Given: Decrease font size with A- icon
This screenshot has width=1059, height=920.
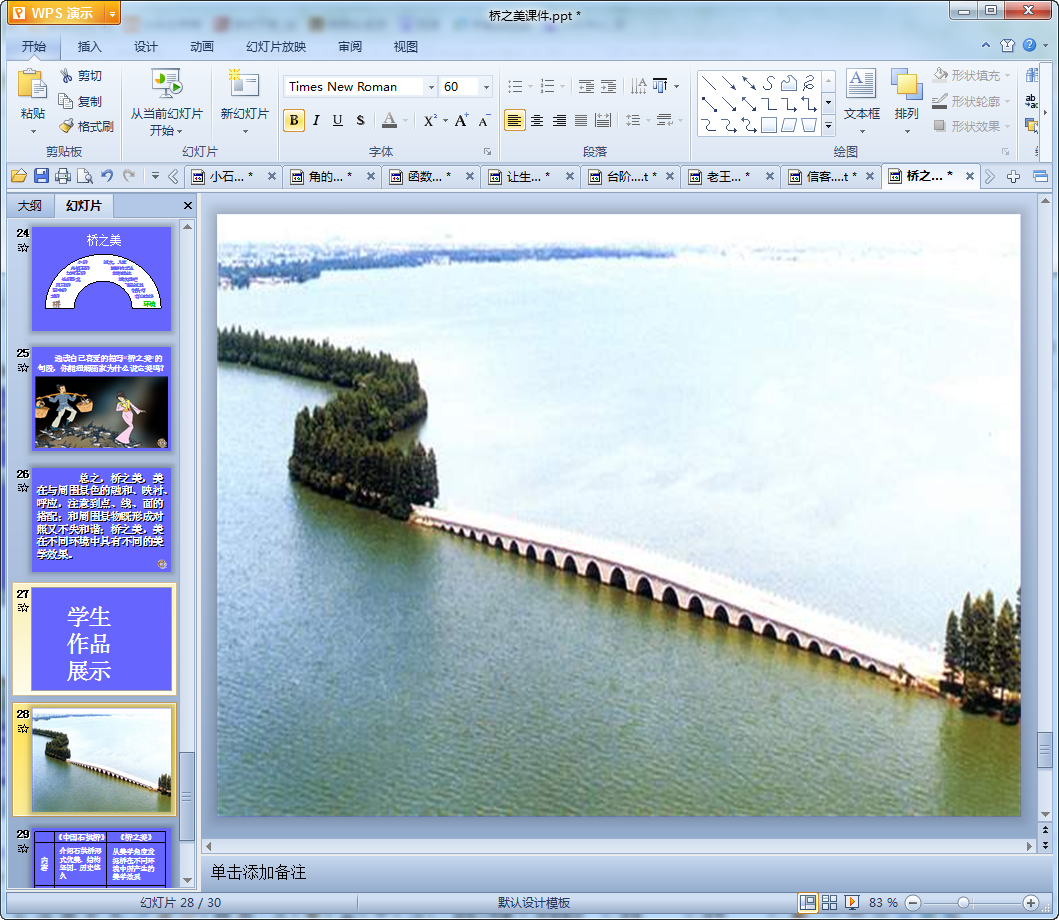Looking at the screenshot, I should coord(484,120).
